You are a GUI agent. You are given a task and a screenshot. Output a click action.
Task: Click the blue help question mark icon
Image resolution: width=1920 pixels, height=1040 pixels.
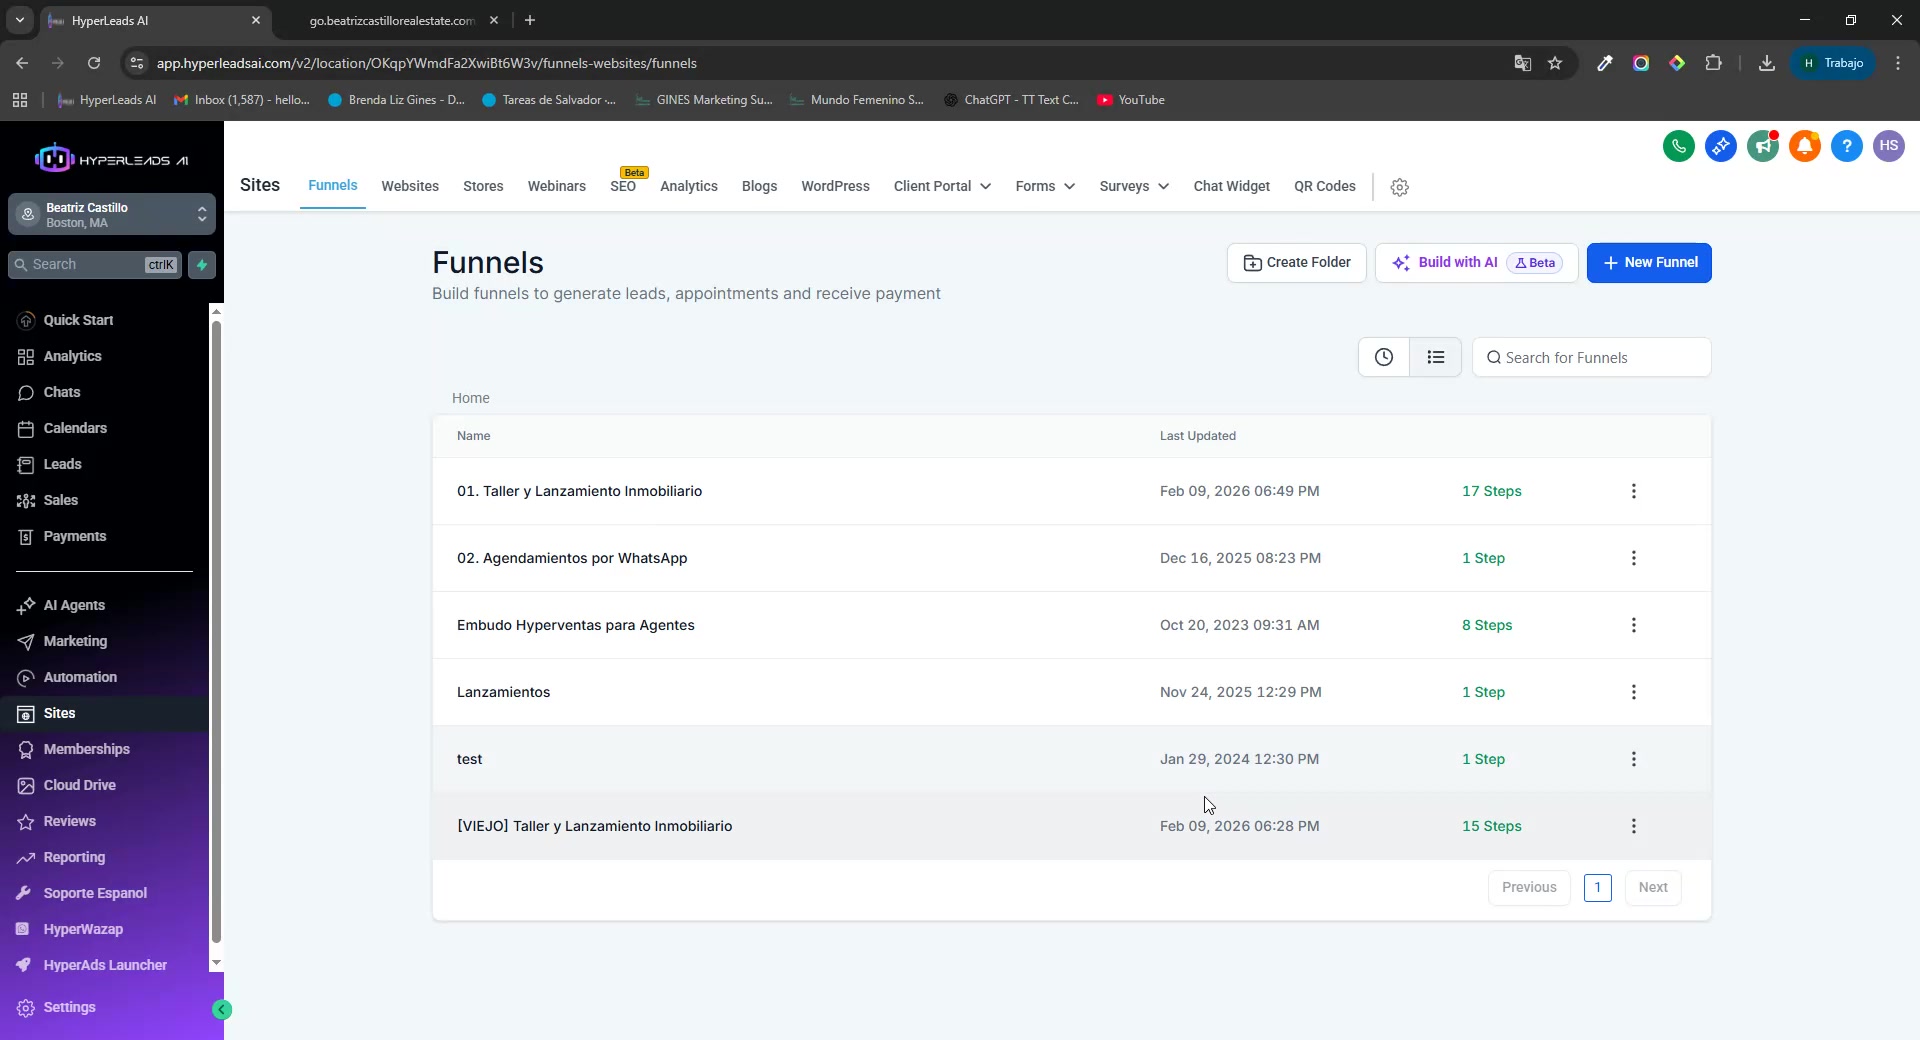pos(1846,146)
